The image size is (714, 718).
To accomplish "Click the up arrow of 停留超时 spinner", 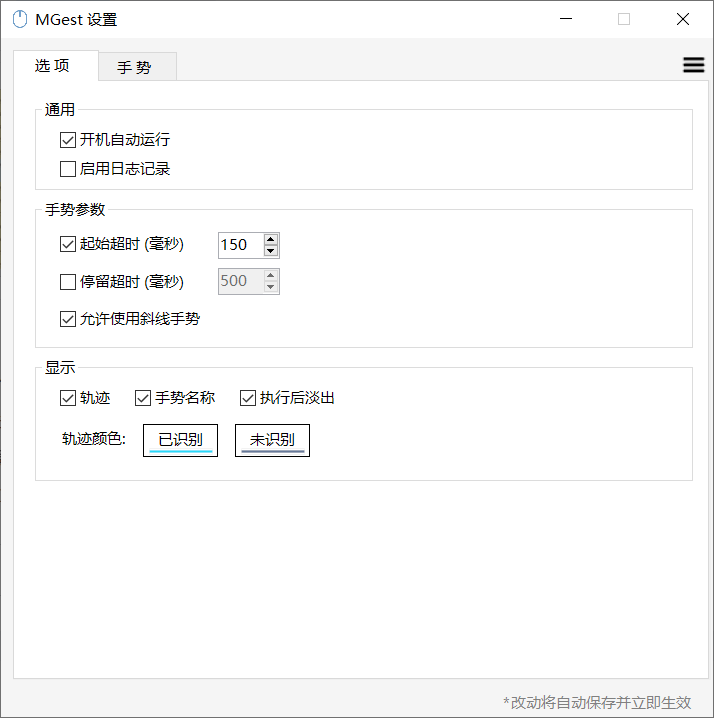I will [271, 275].
